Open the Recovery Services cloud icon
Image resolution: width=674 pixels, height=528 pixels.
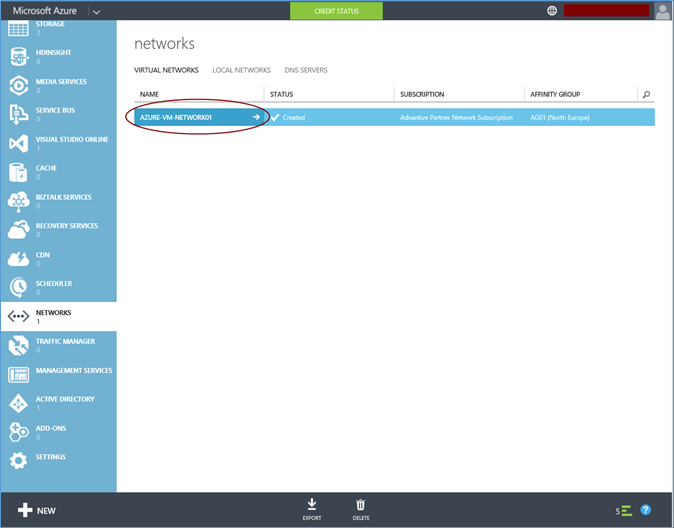click(x=18, y=230)
